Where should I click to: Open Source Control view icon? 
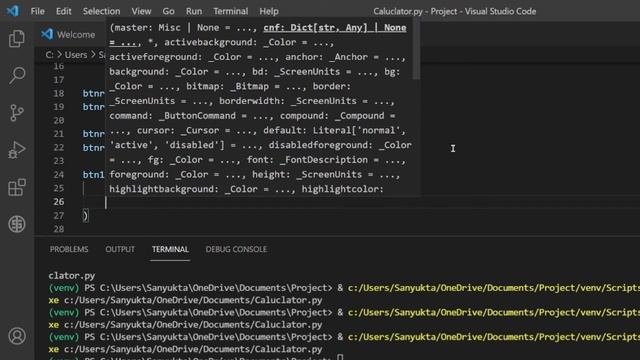pos(17,113)
